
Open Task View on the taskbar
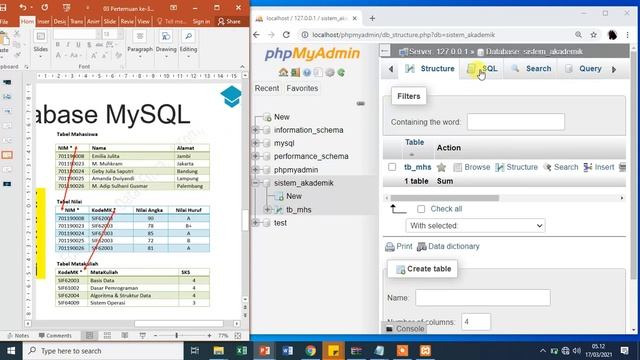[195, 351]
